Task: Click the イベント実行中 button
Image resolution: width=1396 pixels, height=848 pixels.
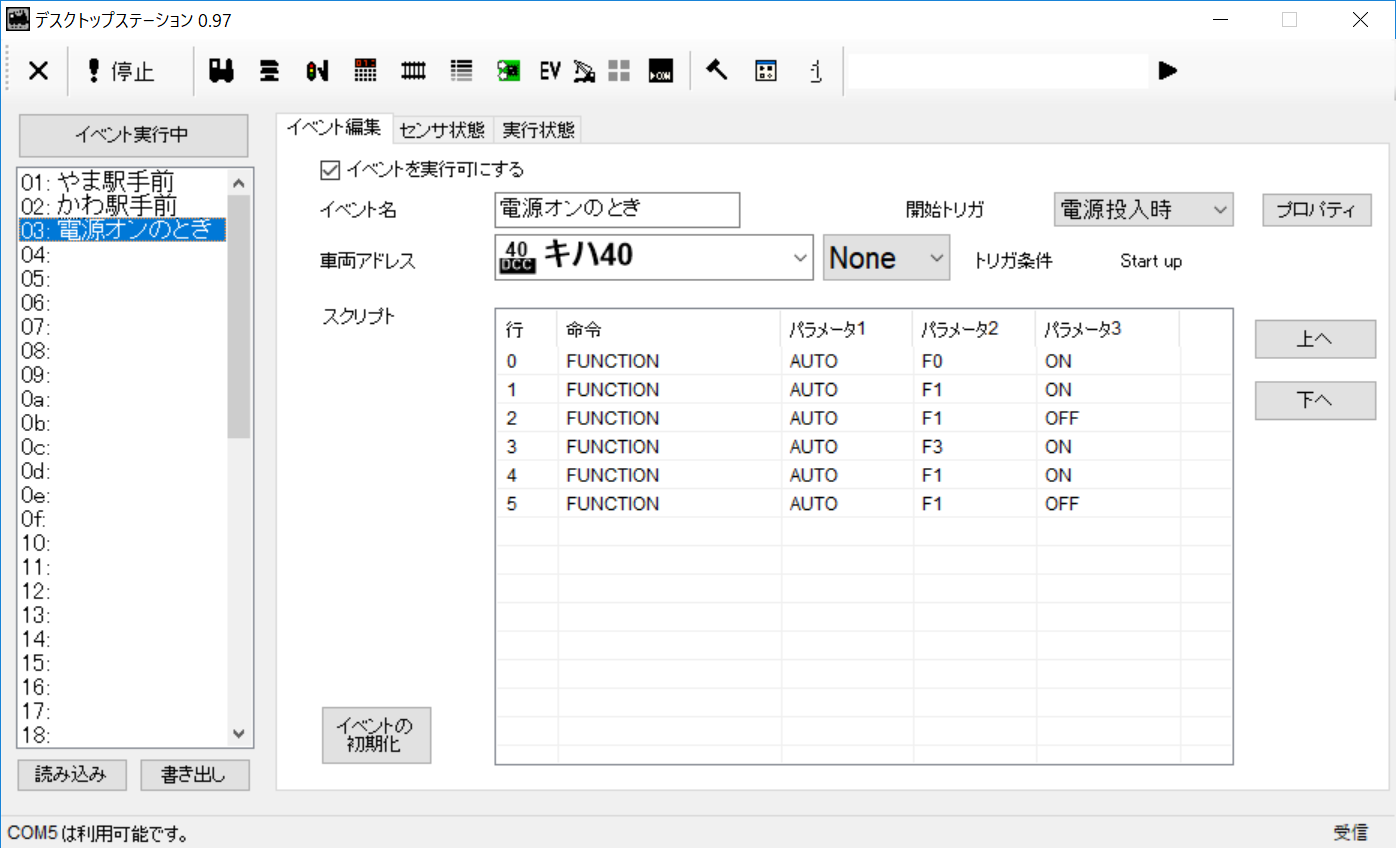Action: [133, 135]
